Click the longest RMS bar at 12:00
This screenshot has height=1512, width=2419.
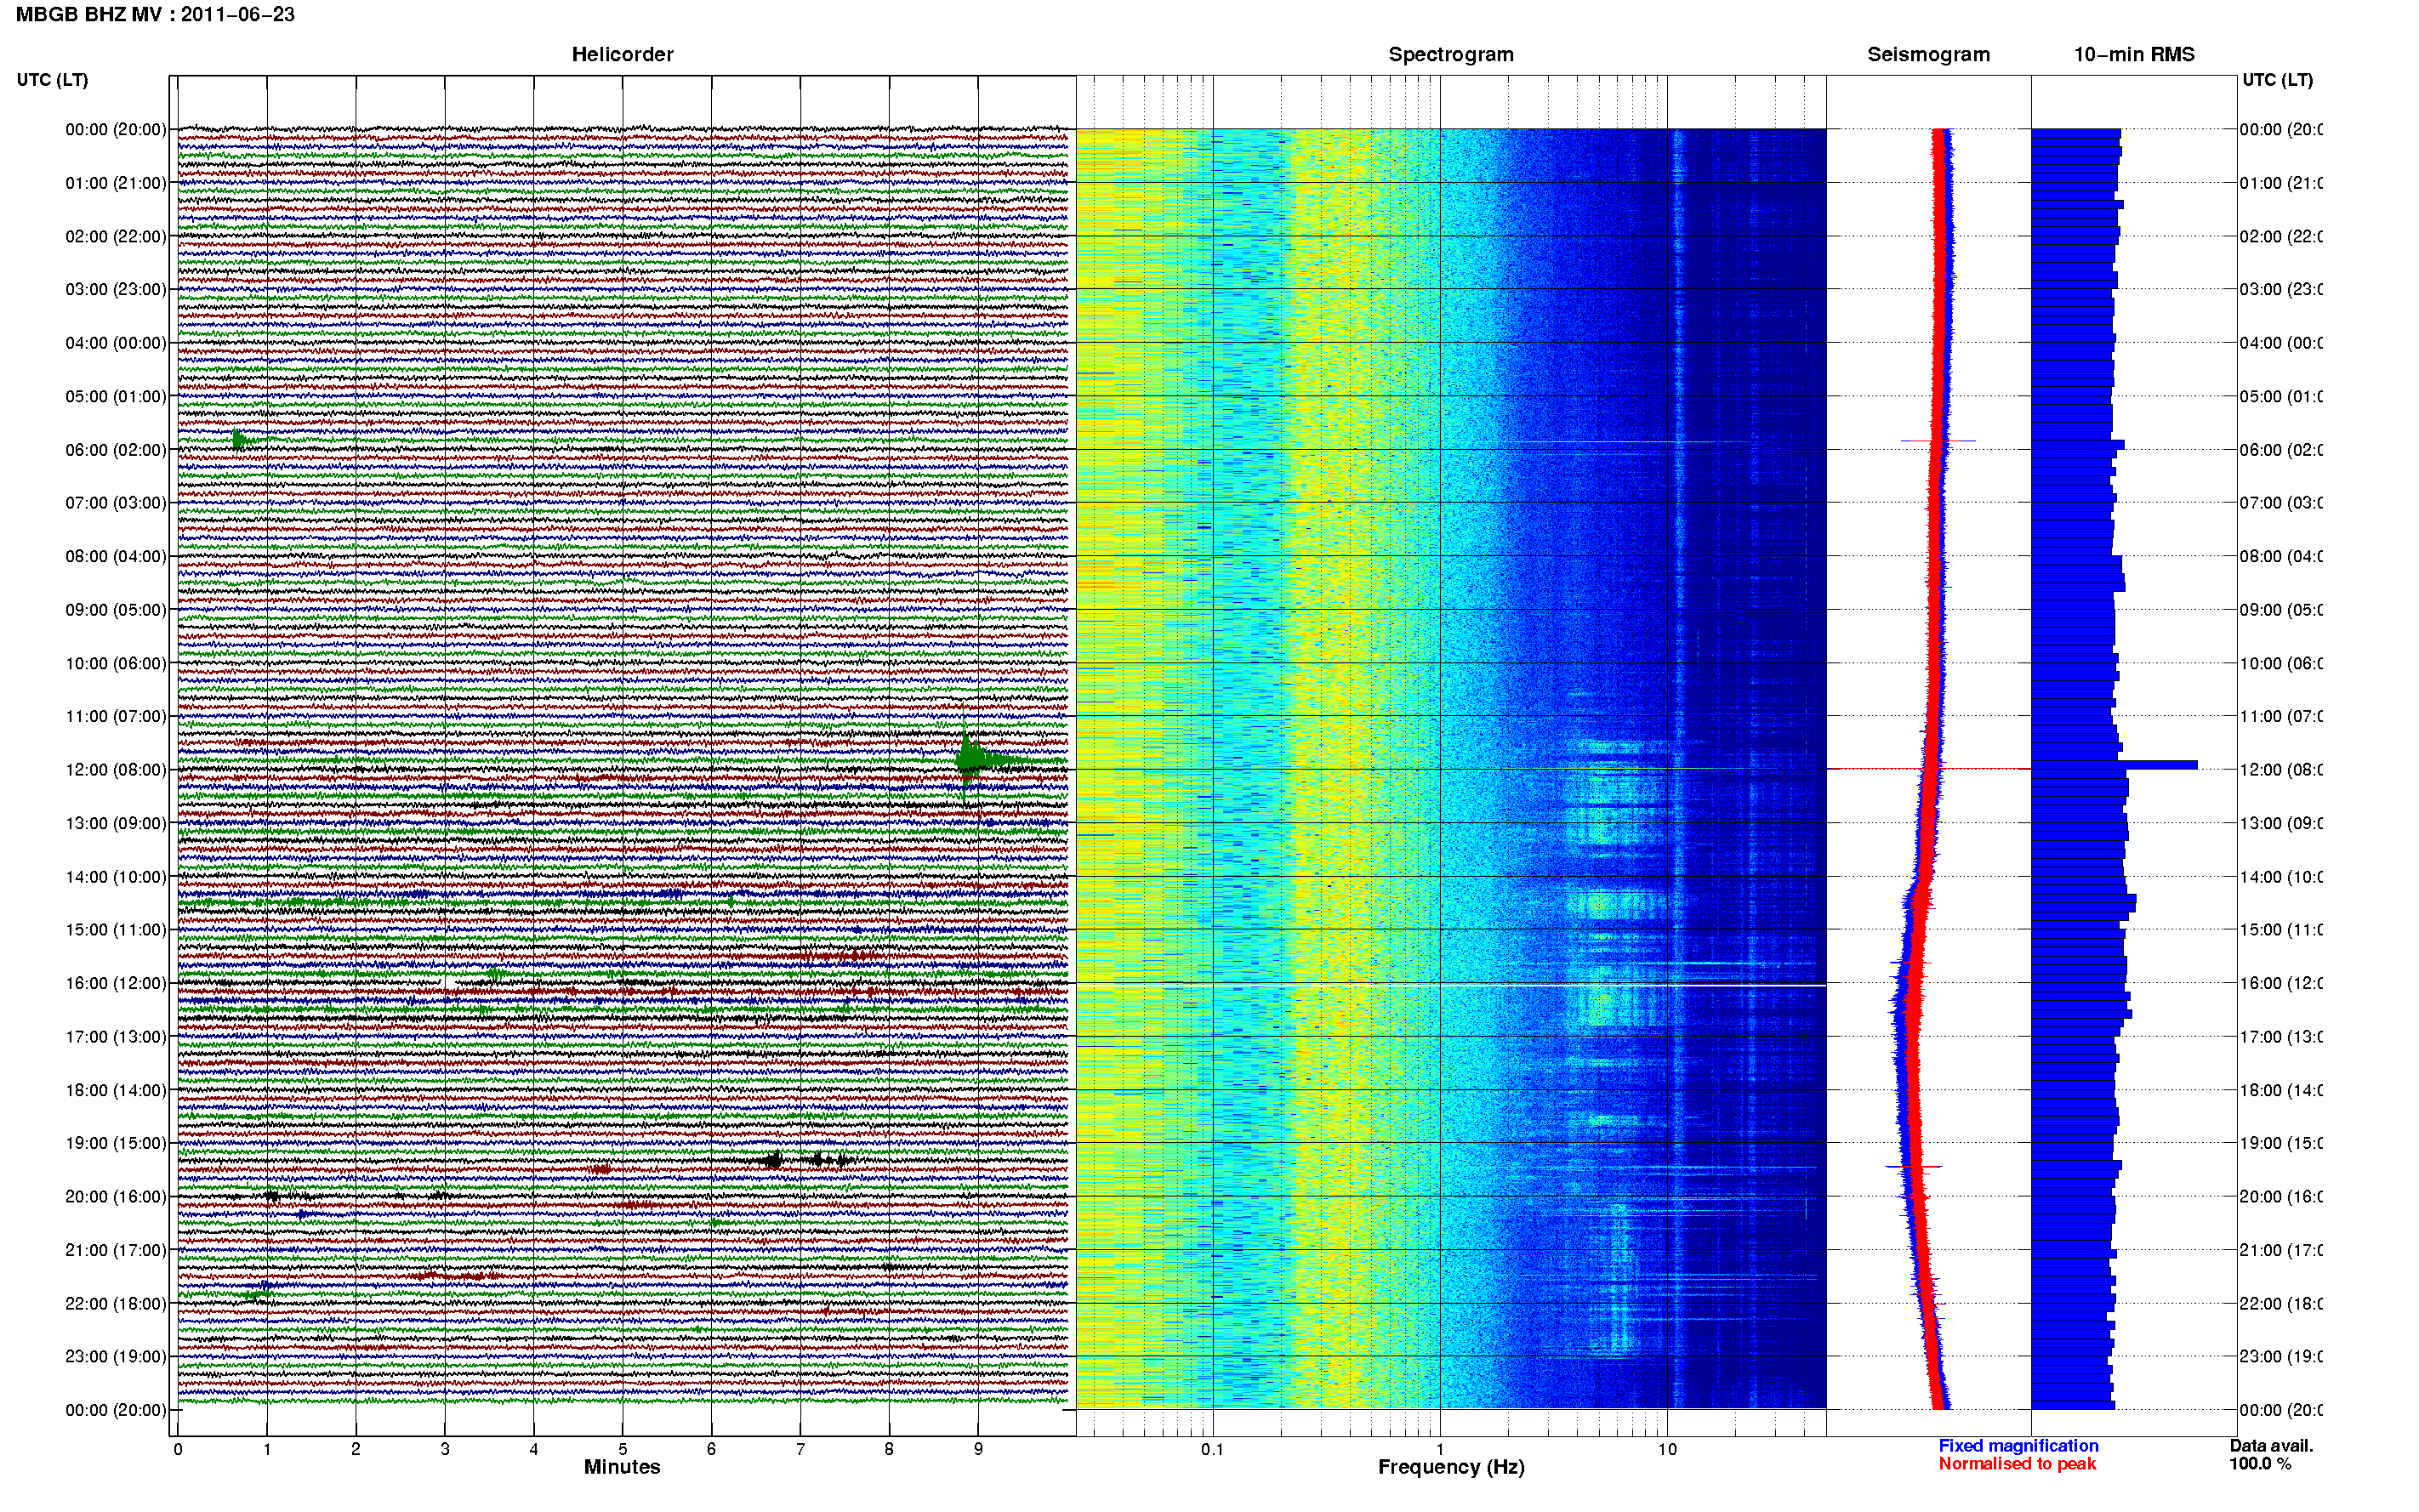[2114, 765]
